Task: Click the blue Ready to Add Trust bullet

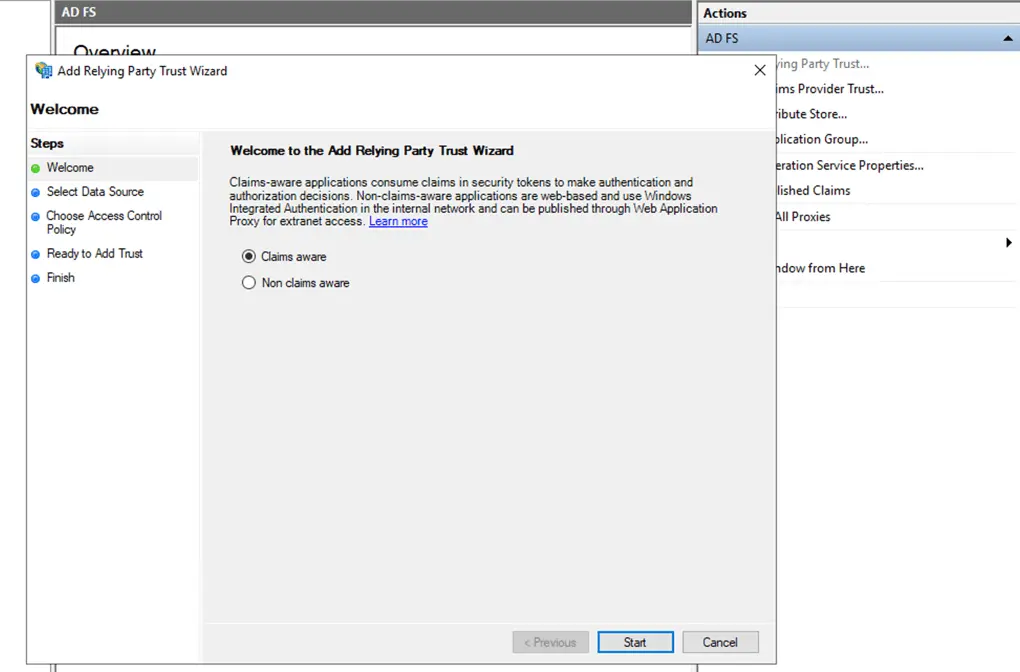Action: 36,254
